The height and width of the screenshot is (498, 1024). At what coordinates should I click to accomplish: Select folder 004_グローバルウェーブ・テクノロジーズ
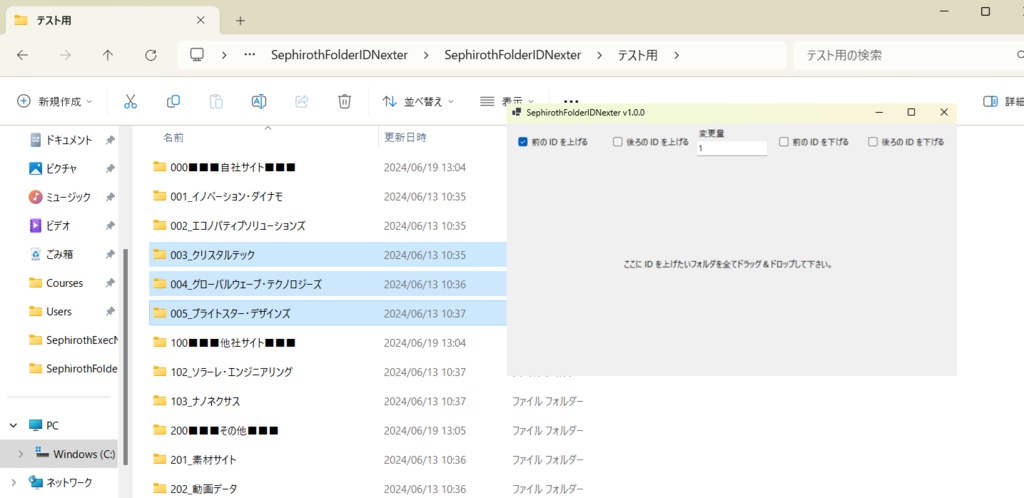point(328,284)
